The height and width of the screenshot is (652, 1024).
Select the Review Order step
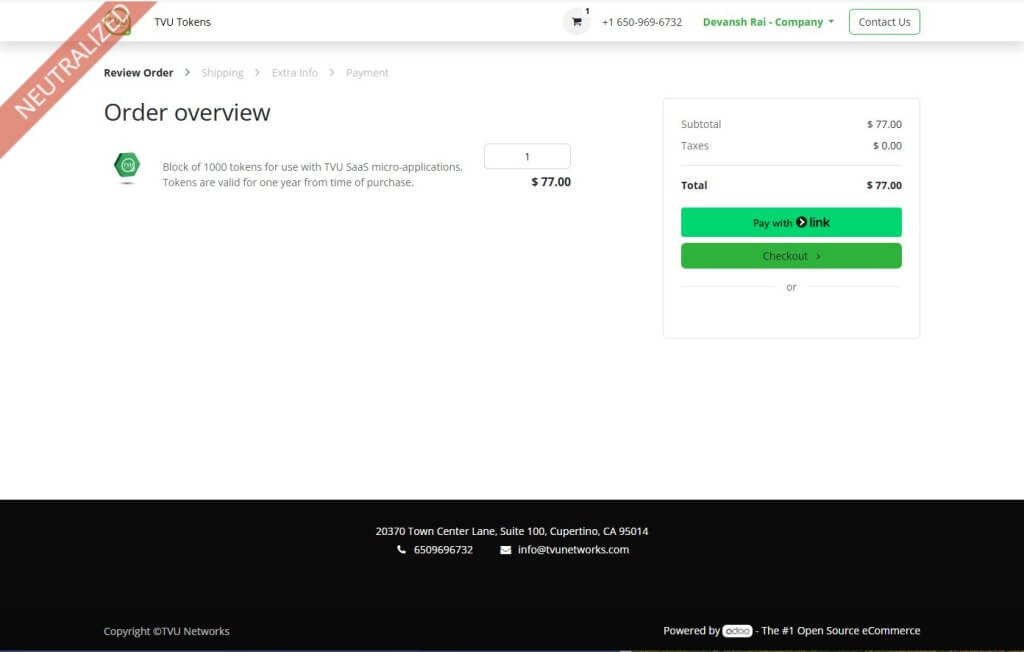(x=138, y=73)
